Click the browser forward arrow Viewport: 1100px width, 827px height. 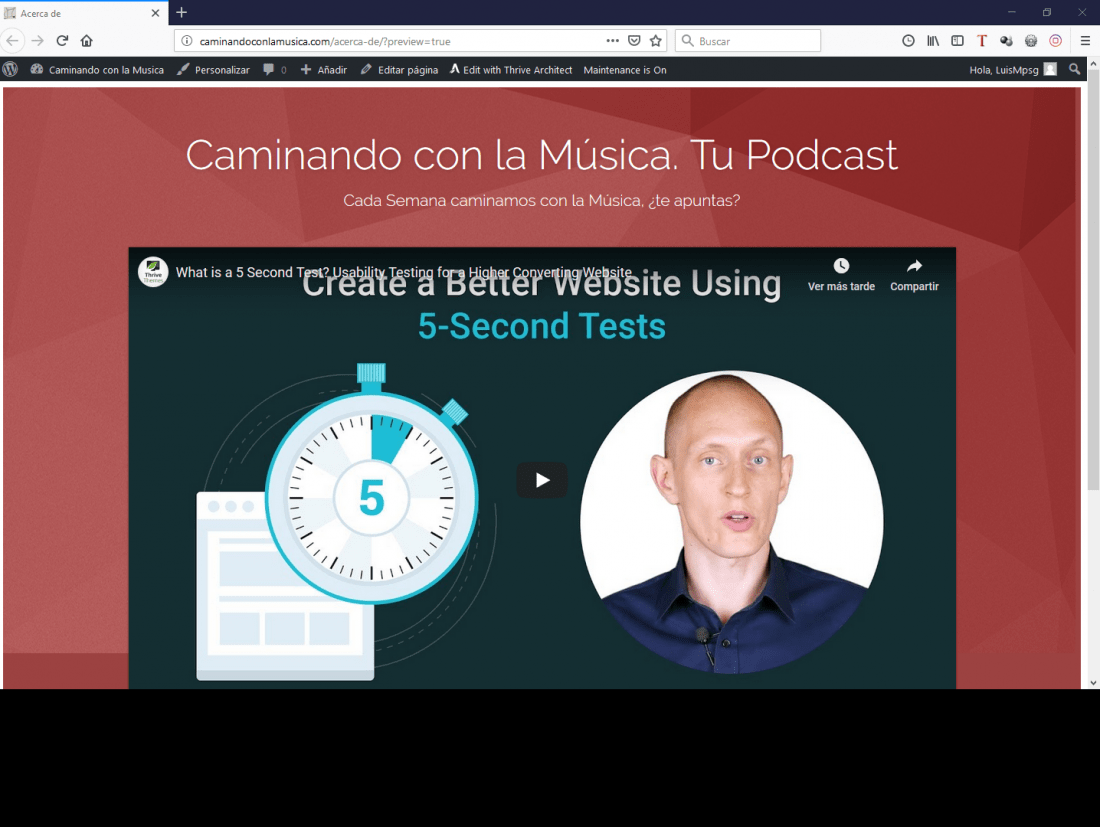pyautogui.click(x=37, y=41)
